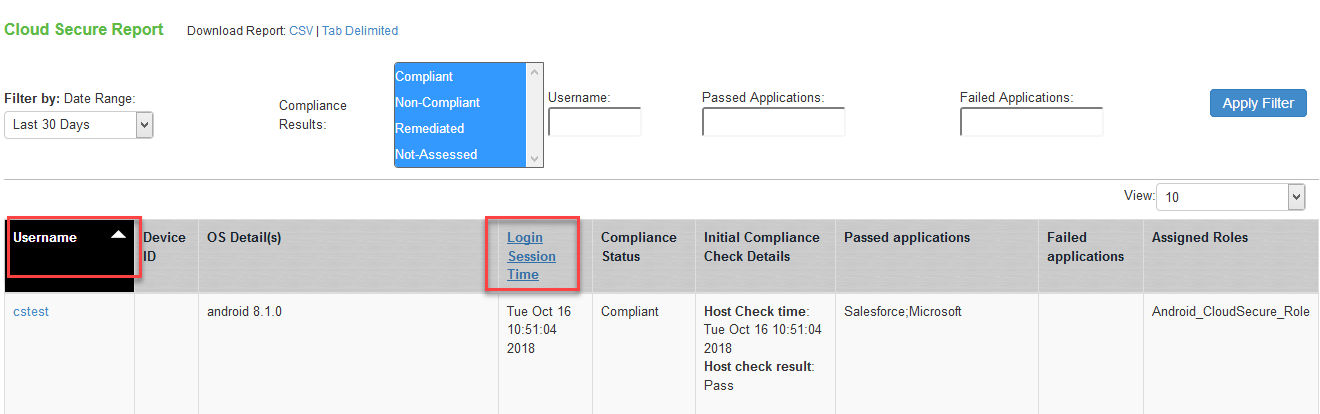Download the Tab Delimited report

point(360,31)
